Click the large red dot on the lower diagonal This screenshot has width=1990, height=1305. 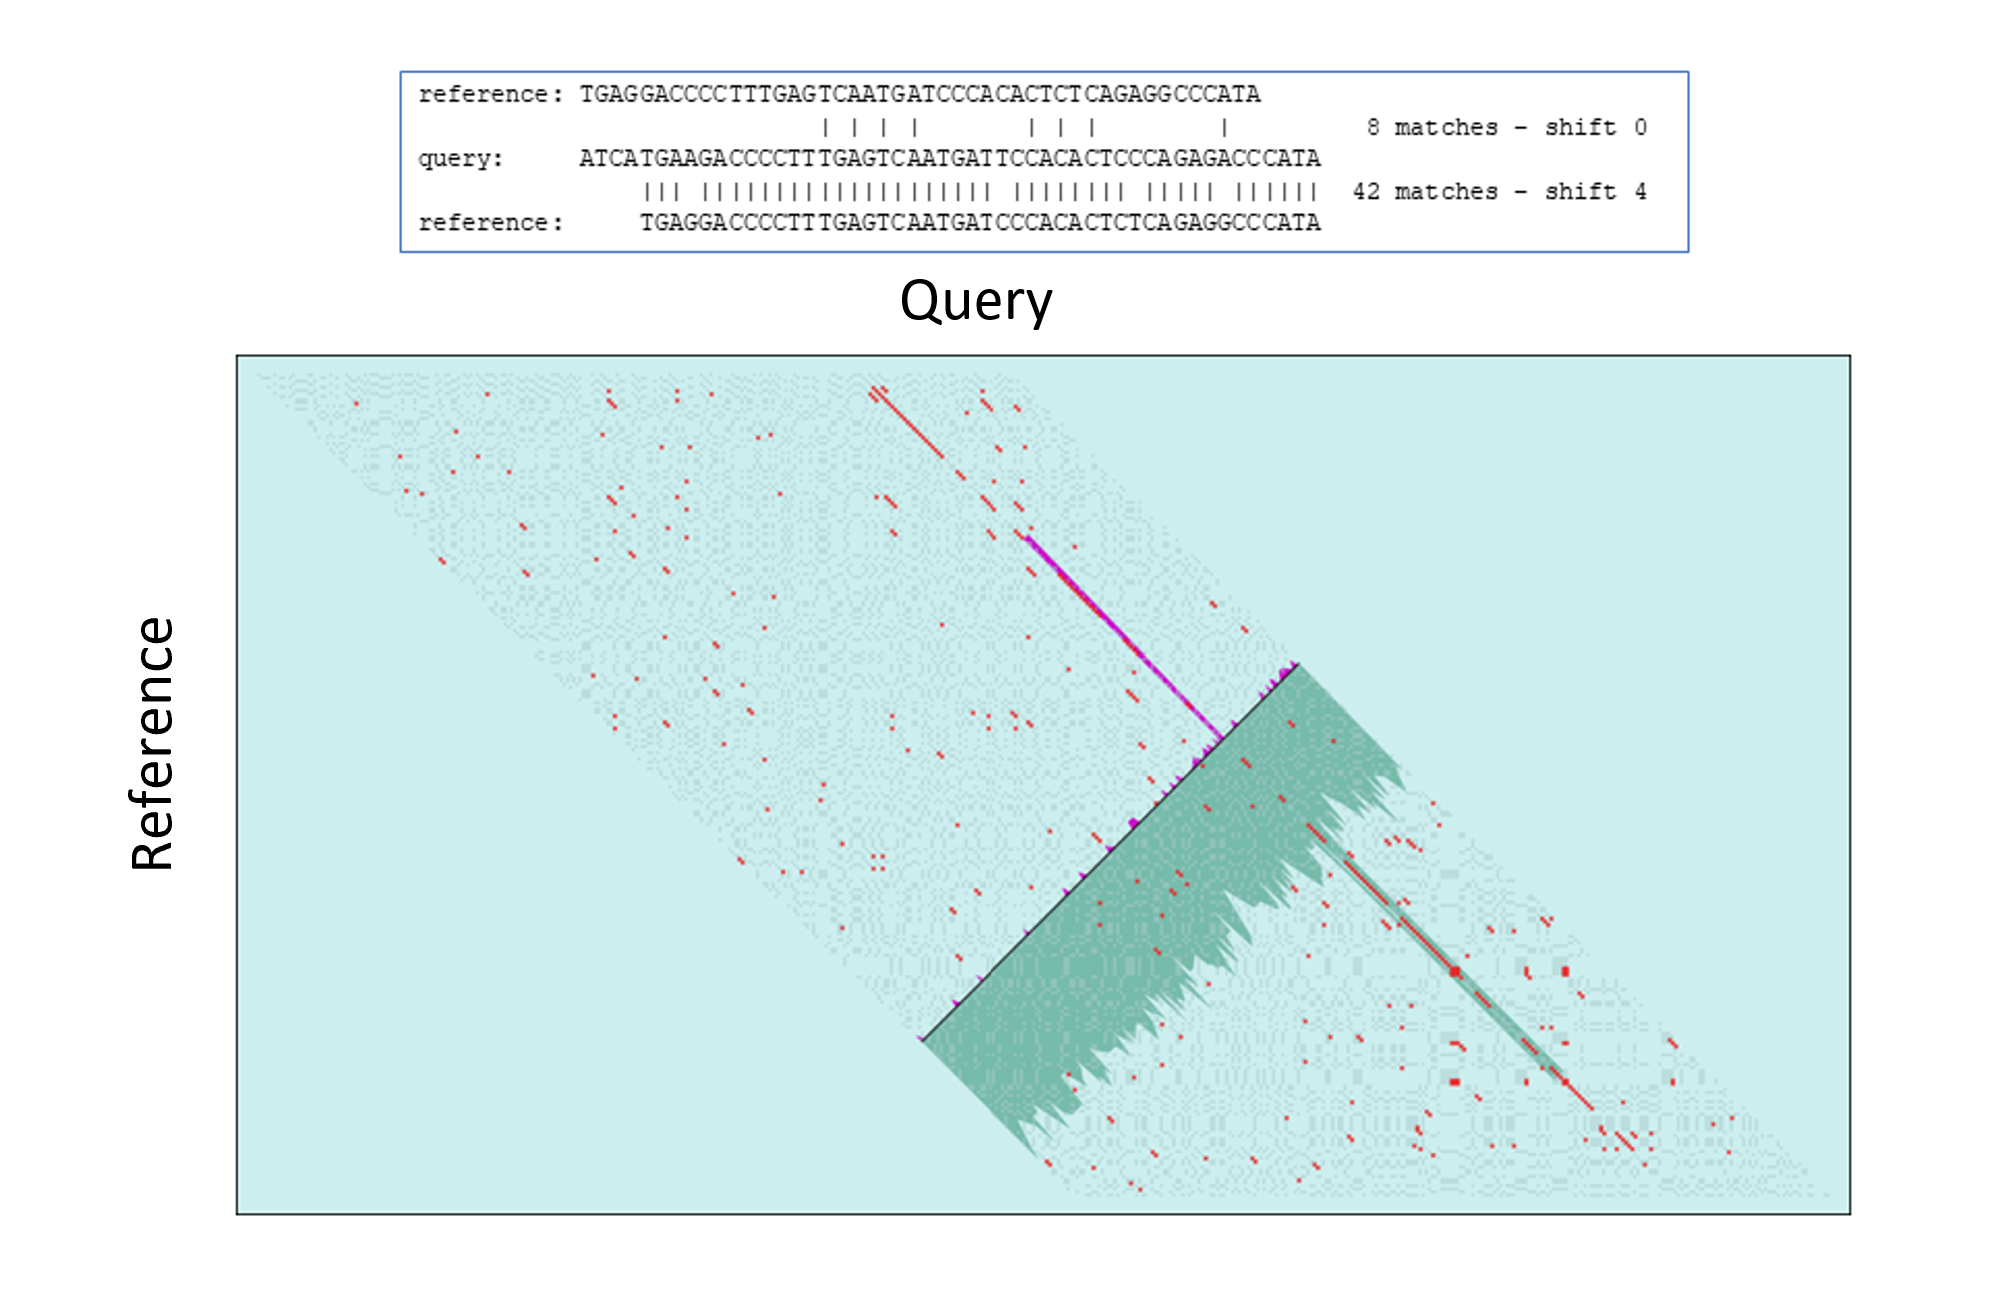tap(1455, 971)
